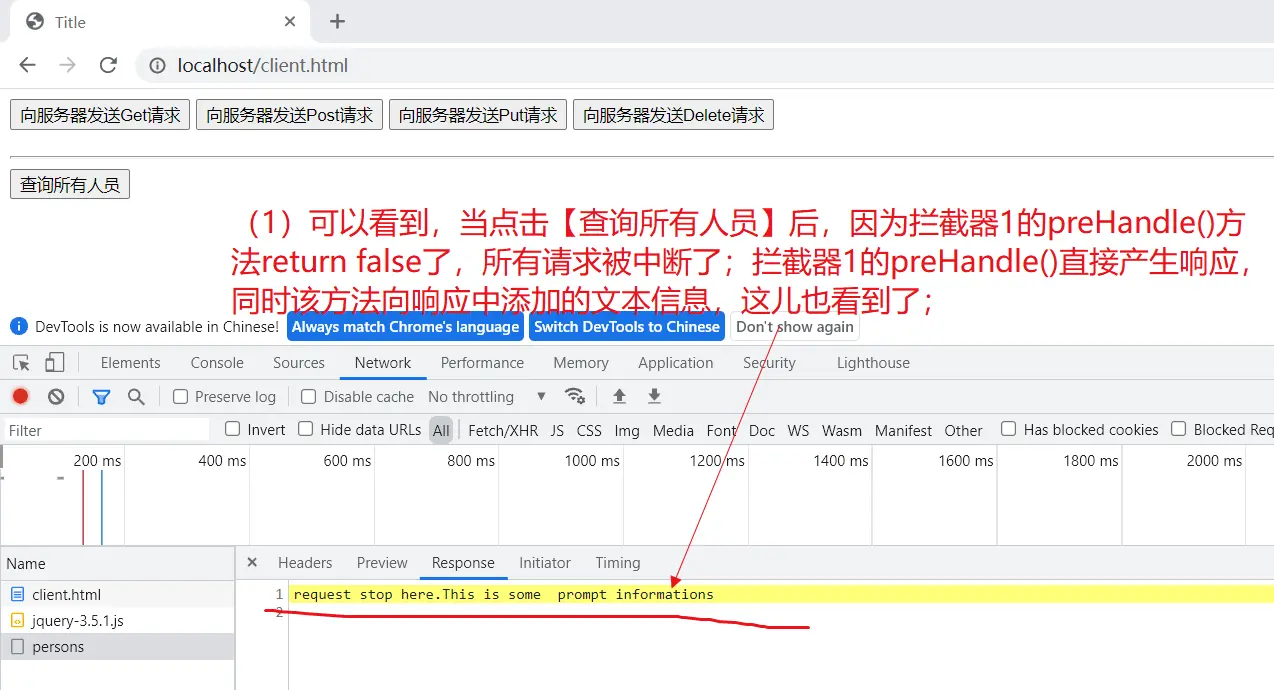Enable Preserve log checkbox

[x=180, y=397]
